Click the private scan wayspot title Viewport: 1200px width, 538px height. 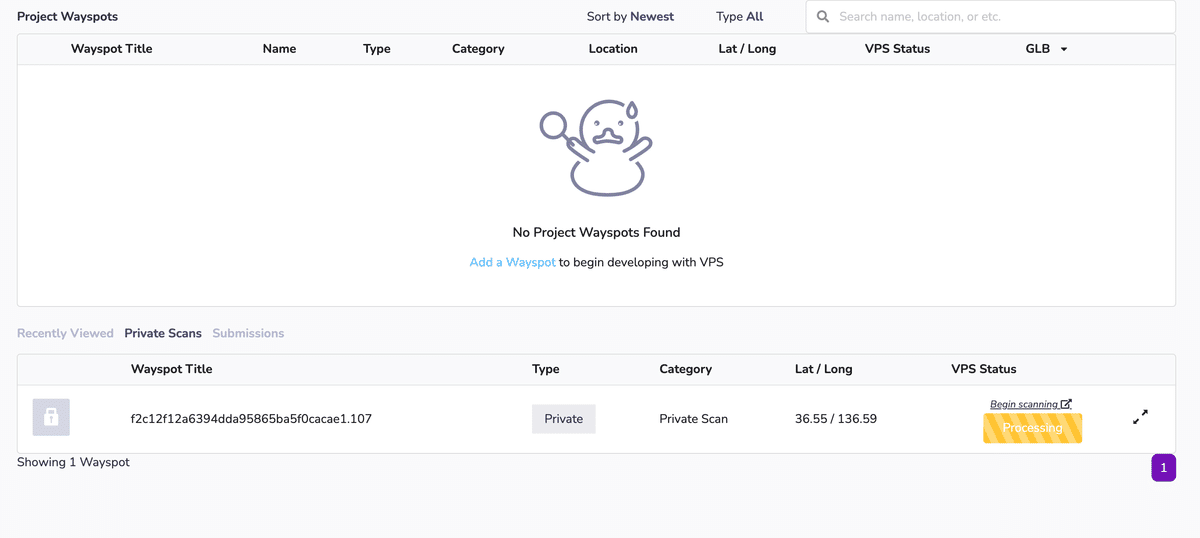click(251, 419)
